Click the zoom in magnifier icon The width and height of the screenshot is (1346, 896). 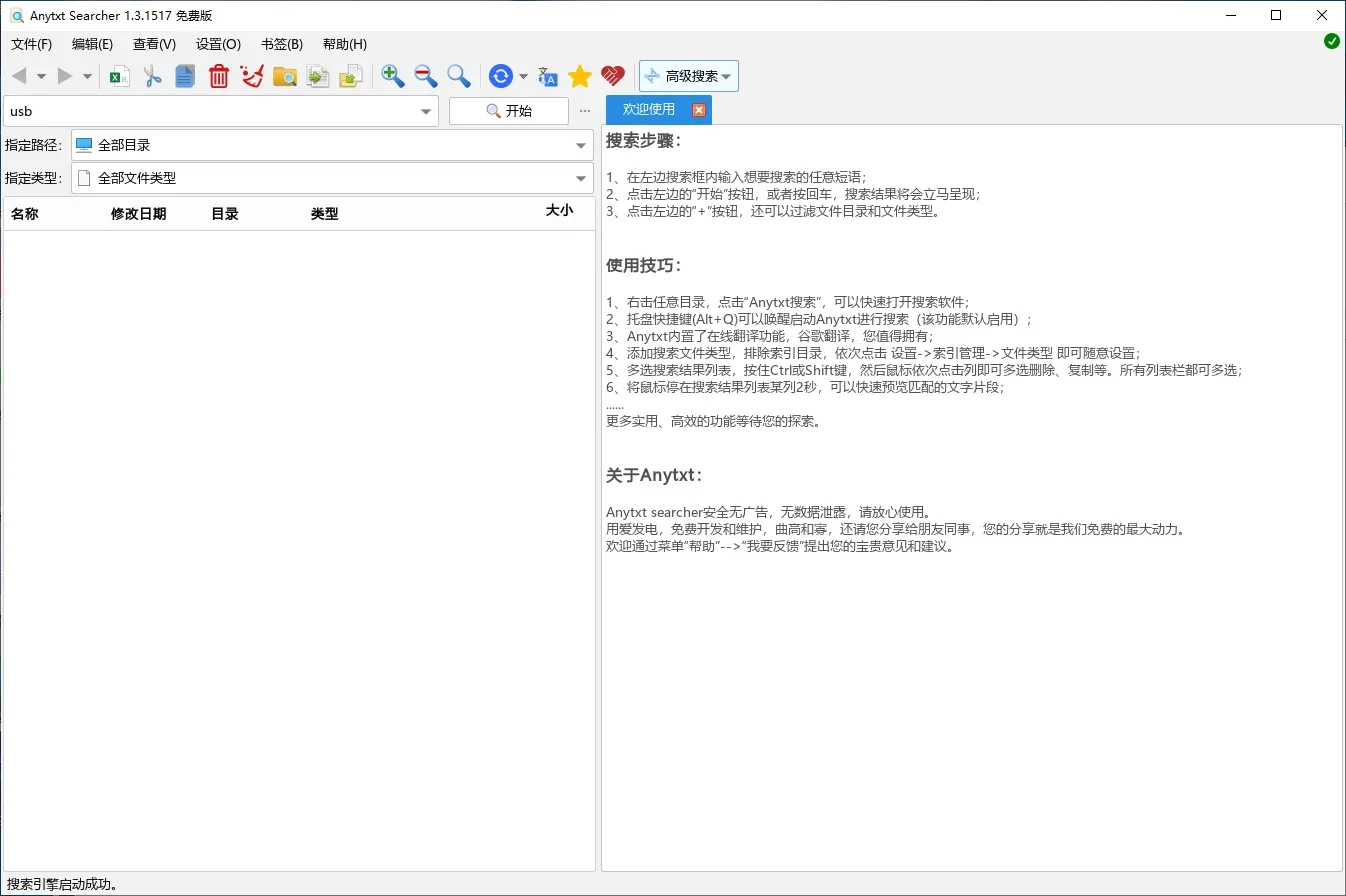tap(393, 76)
